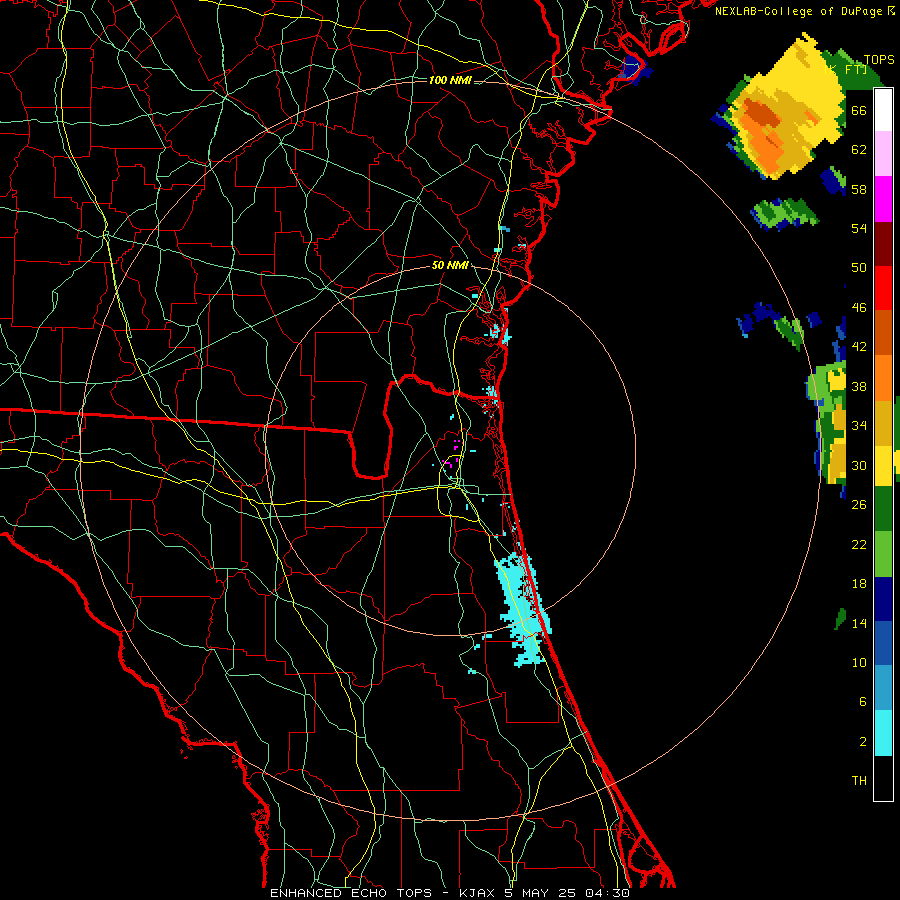Click the '46' legend value label
Viewport: 900px width, 900px height.
click(x=859, y=307)
